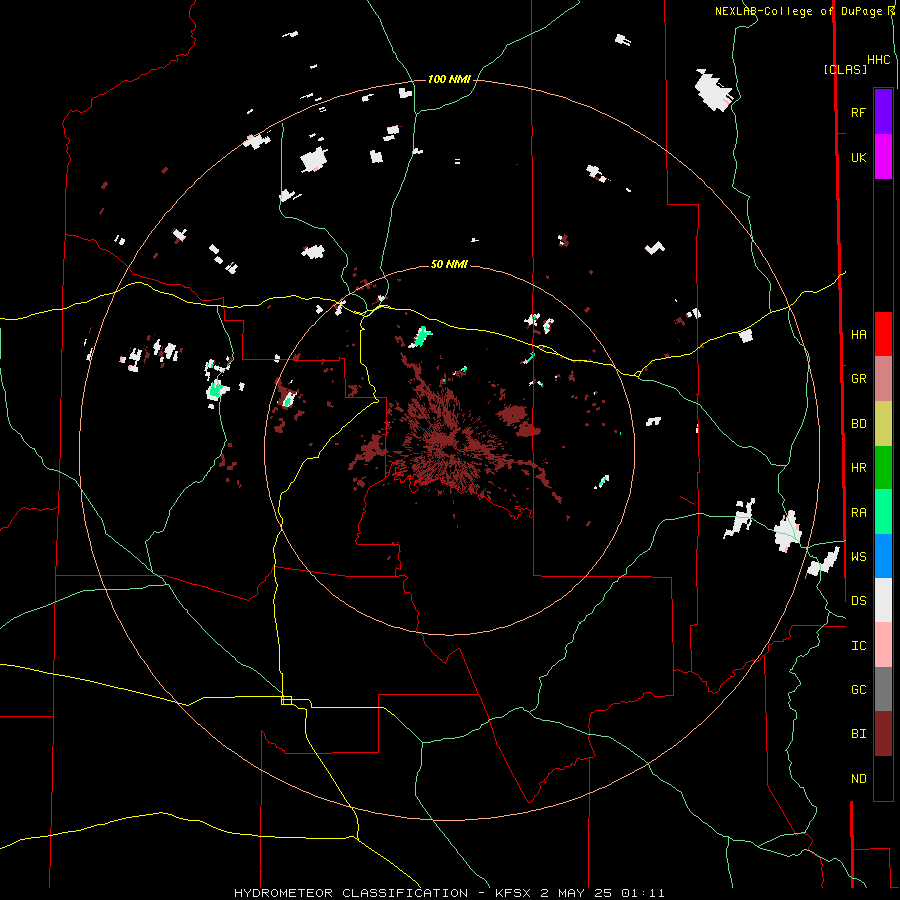Select the GR salmon legend swatch
The image size is (900, 900).
pos(883,379)
